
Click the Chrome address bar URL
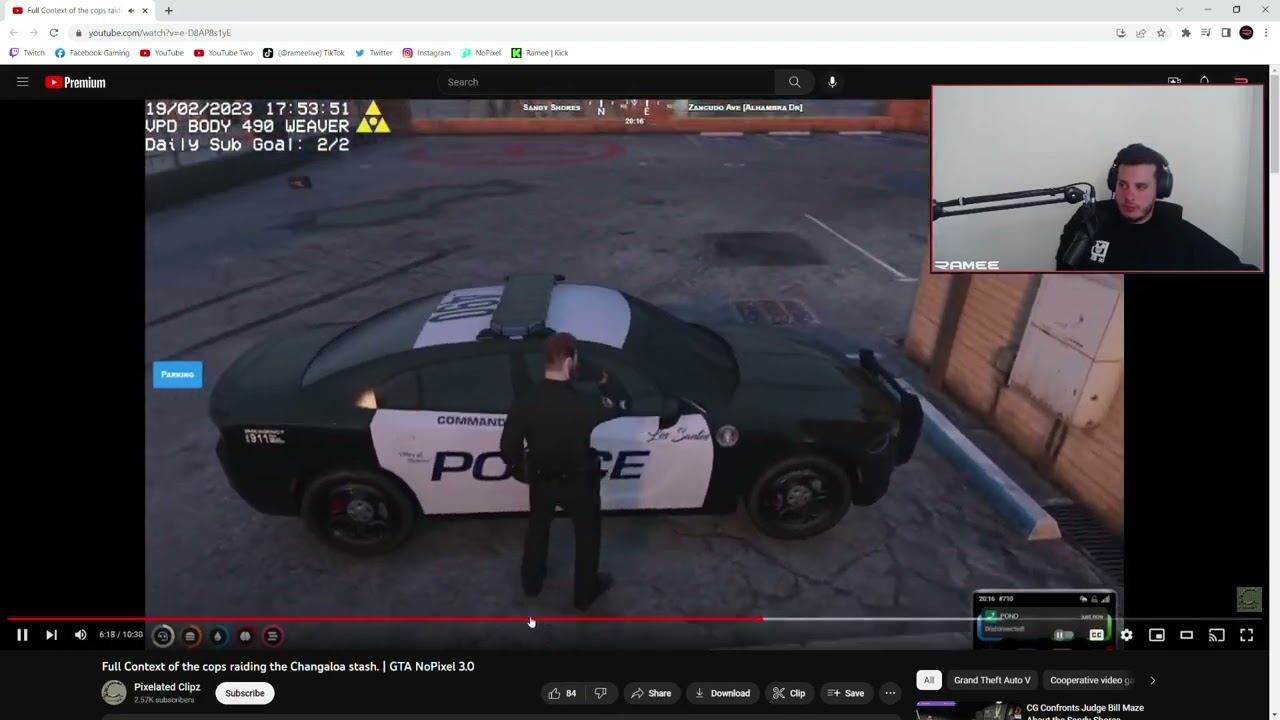point(160,33)
